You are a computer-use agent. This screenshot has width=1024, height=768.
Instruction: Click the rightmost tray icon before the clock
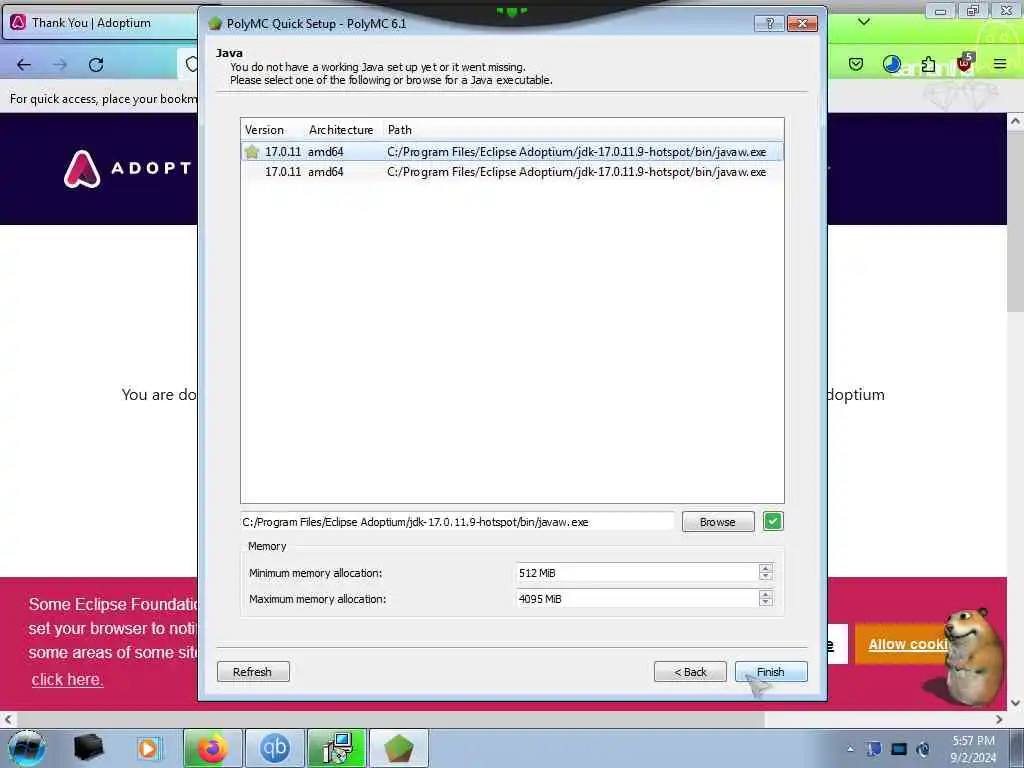pos(923,749)
